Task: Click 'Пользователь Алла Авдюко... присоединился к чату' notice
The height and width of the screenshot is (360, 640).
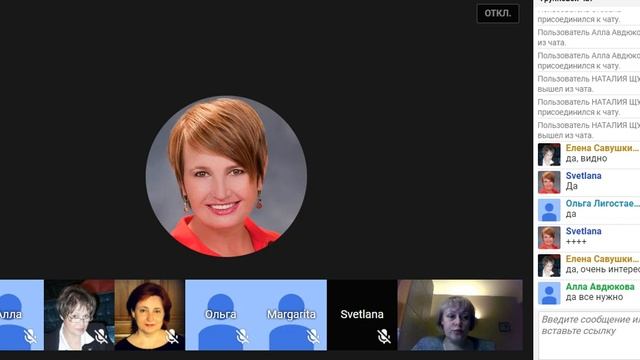Action: [x=589, y=60]
